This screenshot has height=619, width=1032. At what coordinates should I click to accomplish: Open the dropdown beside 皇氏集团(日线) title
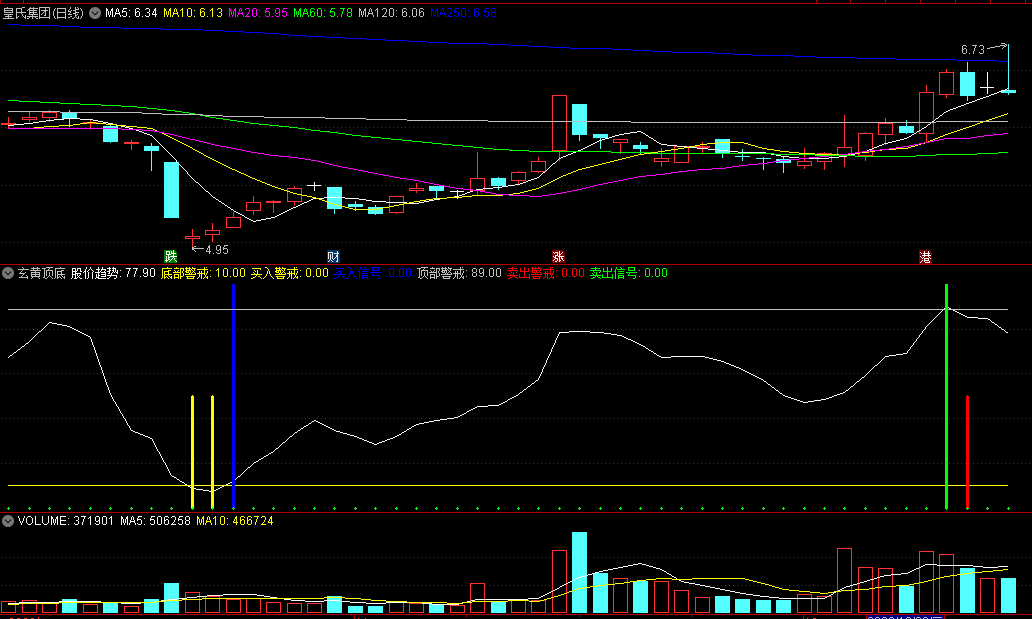pos(95,13)
